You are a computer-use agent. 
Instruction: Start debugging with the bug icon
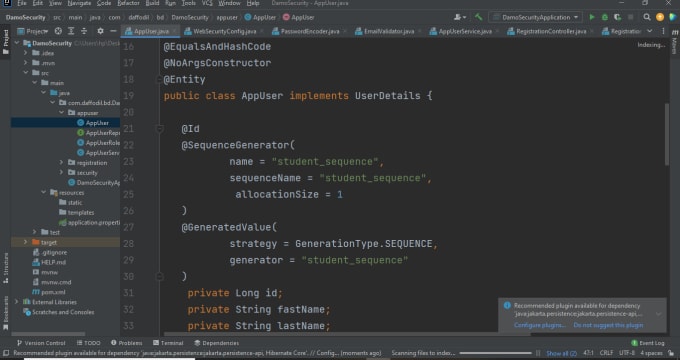click(x=605, y=17)
